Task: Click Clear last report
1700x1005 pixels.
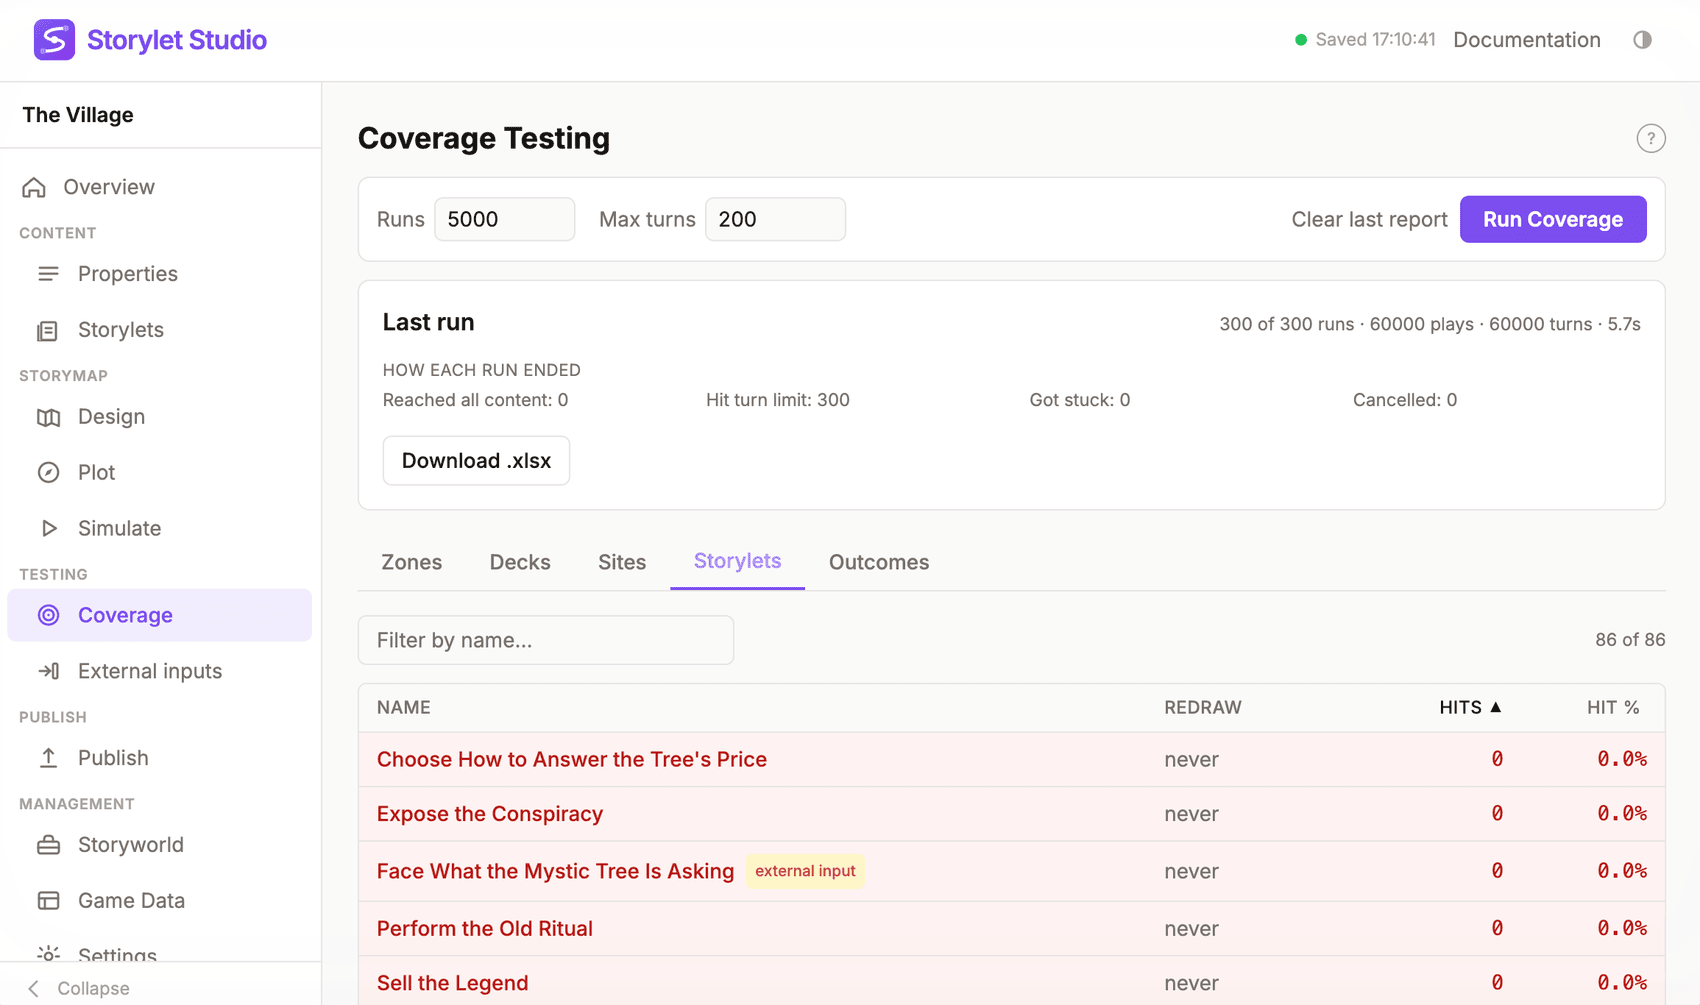Action: tap(1369, 219)
